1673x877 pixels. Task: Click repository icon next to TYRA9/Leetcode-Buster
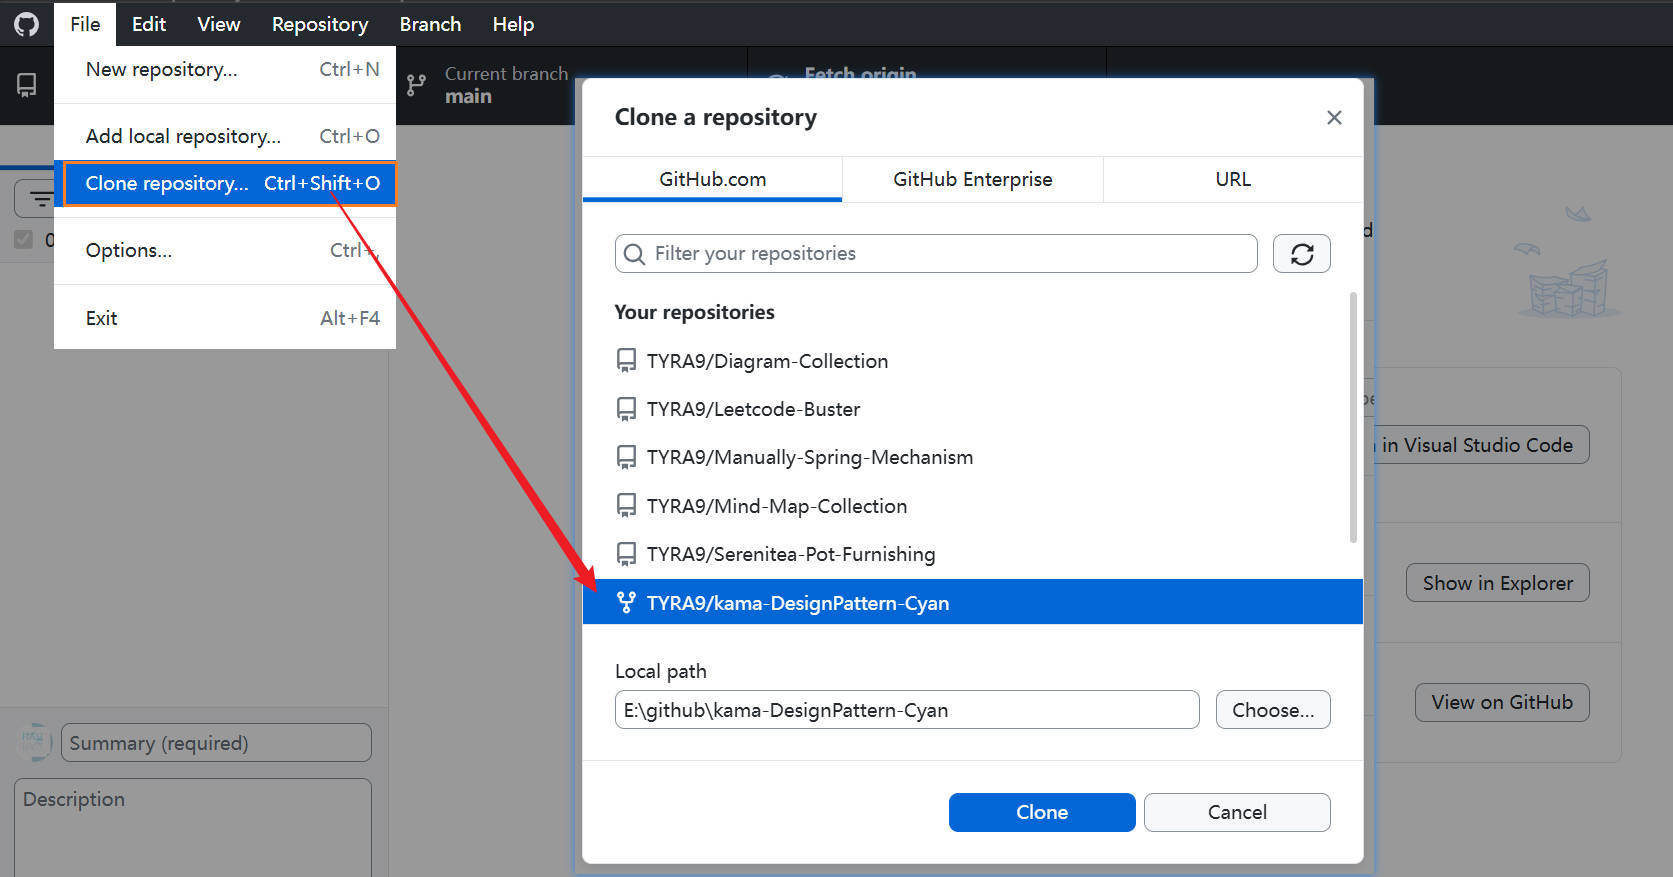coord(626,409)
